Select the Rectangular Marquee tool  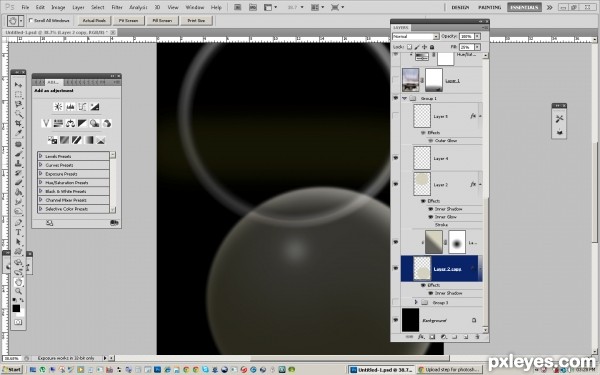(18, 94)
